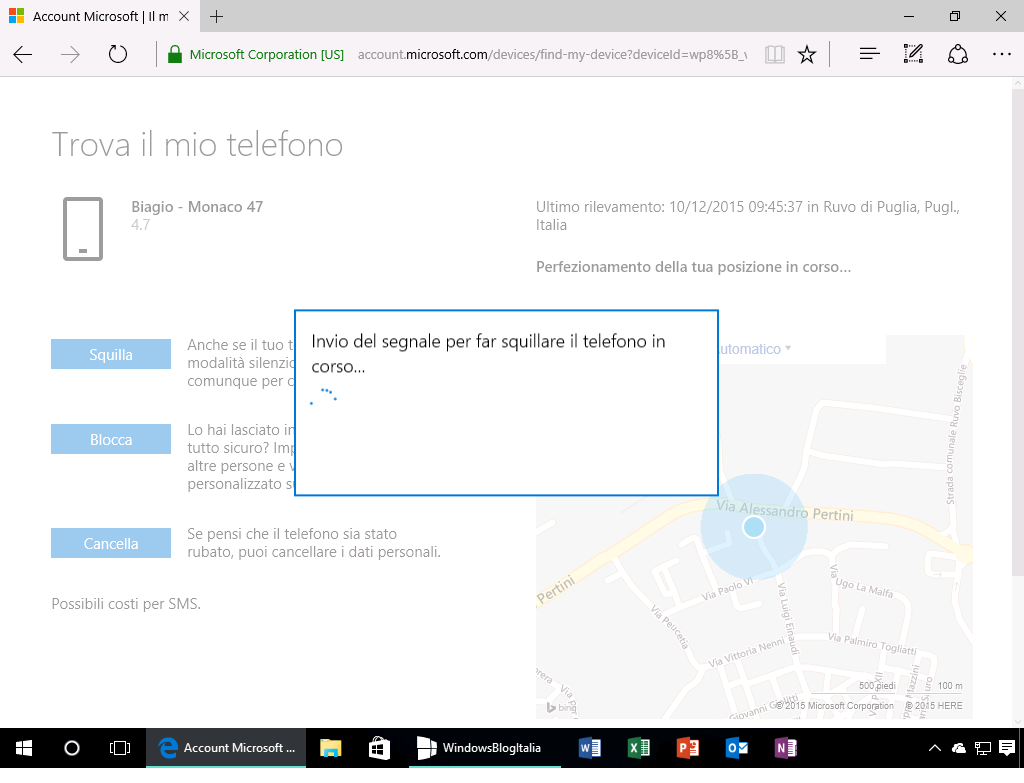Expand the map type dropdown arrow

tap(788, 349)
